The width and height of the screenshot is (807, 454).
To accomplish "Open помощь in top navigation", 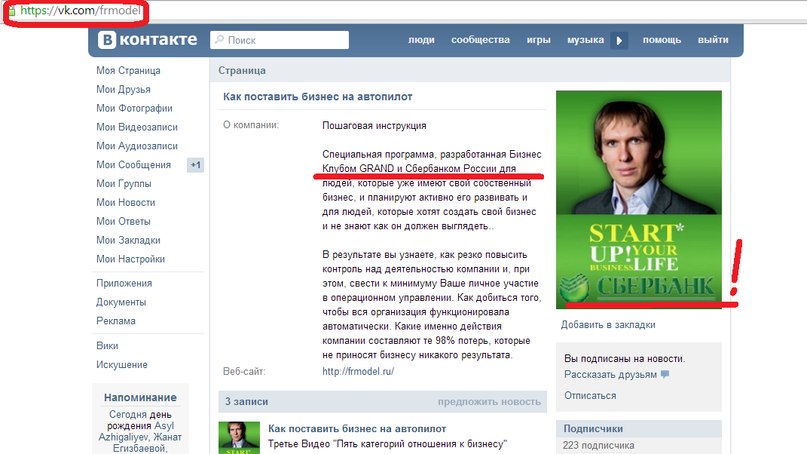I will [661, 40].
